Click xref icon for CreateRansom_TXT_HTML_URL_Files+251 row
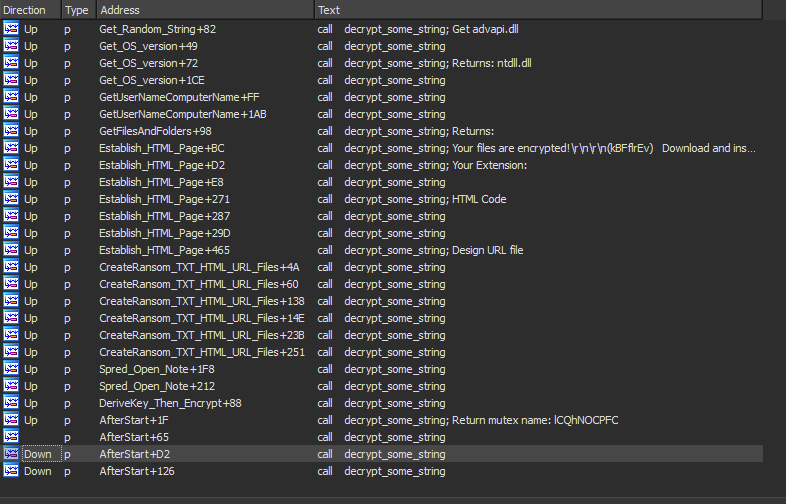 click(x=11, y=353)
